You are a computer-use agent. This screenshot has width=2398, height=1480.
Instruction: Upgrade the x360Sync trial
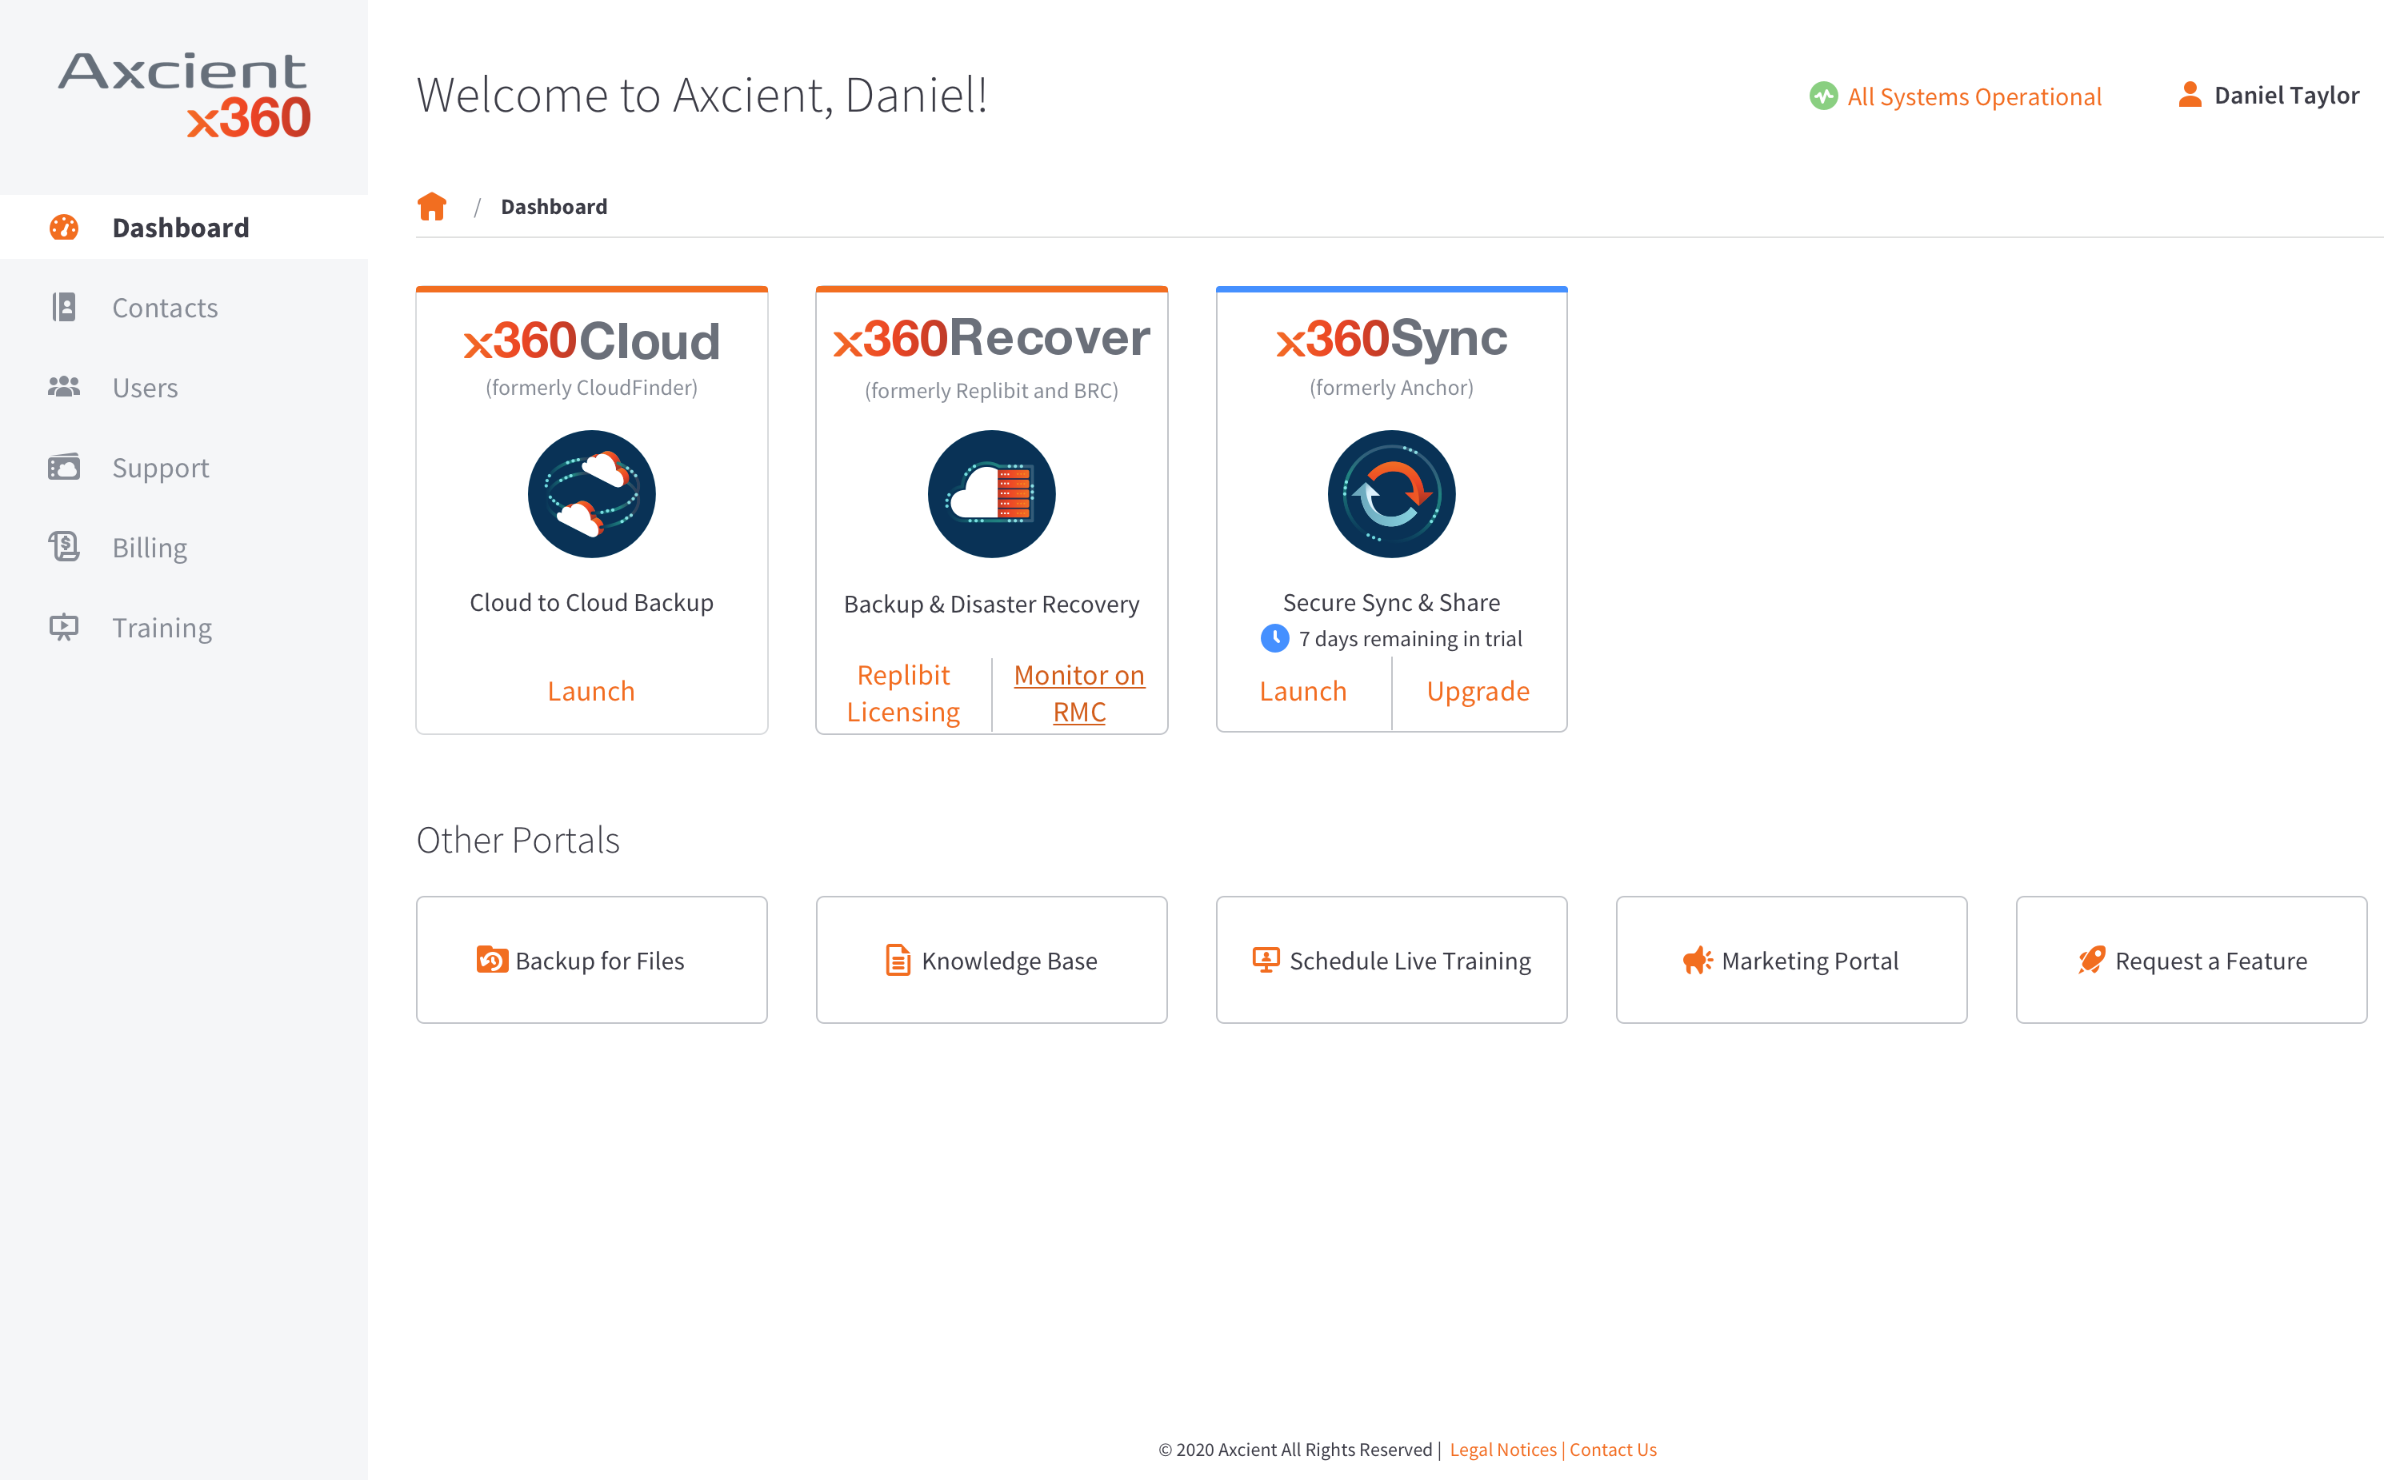pyautogui.click(x=1478, y=690)
